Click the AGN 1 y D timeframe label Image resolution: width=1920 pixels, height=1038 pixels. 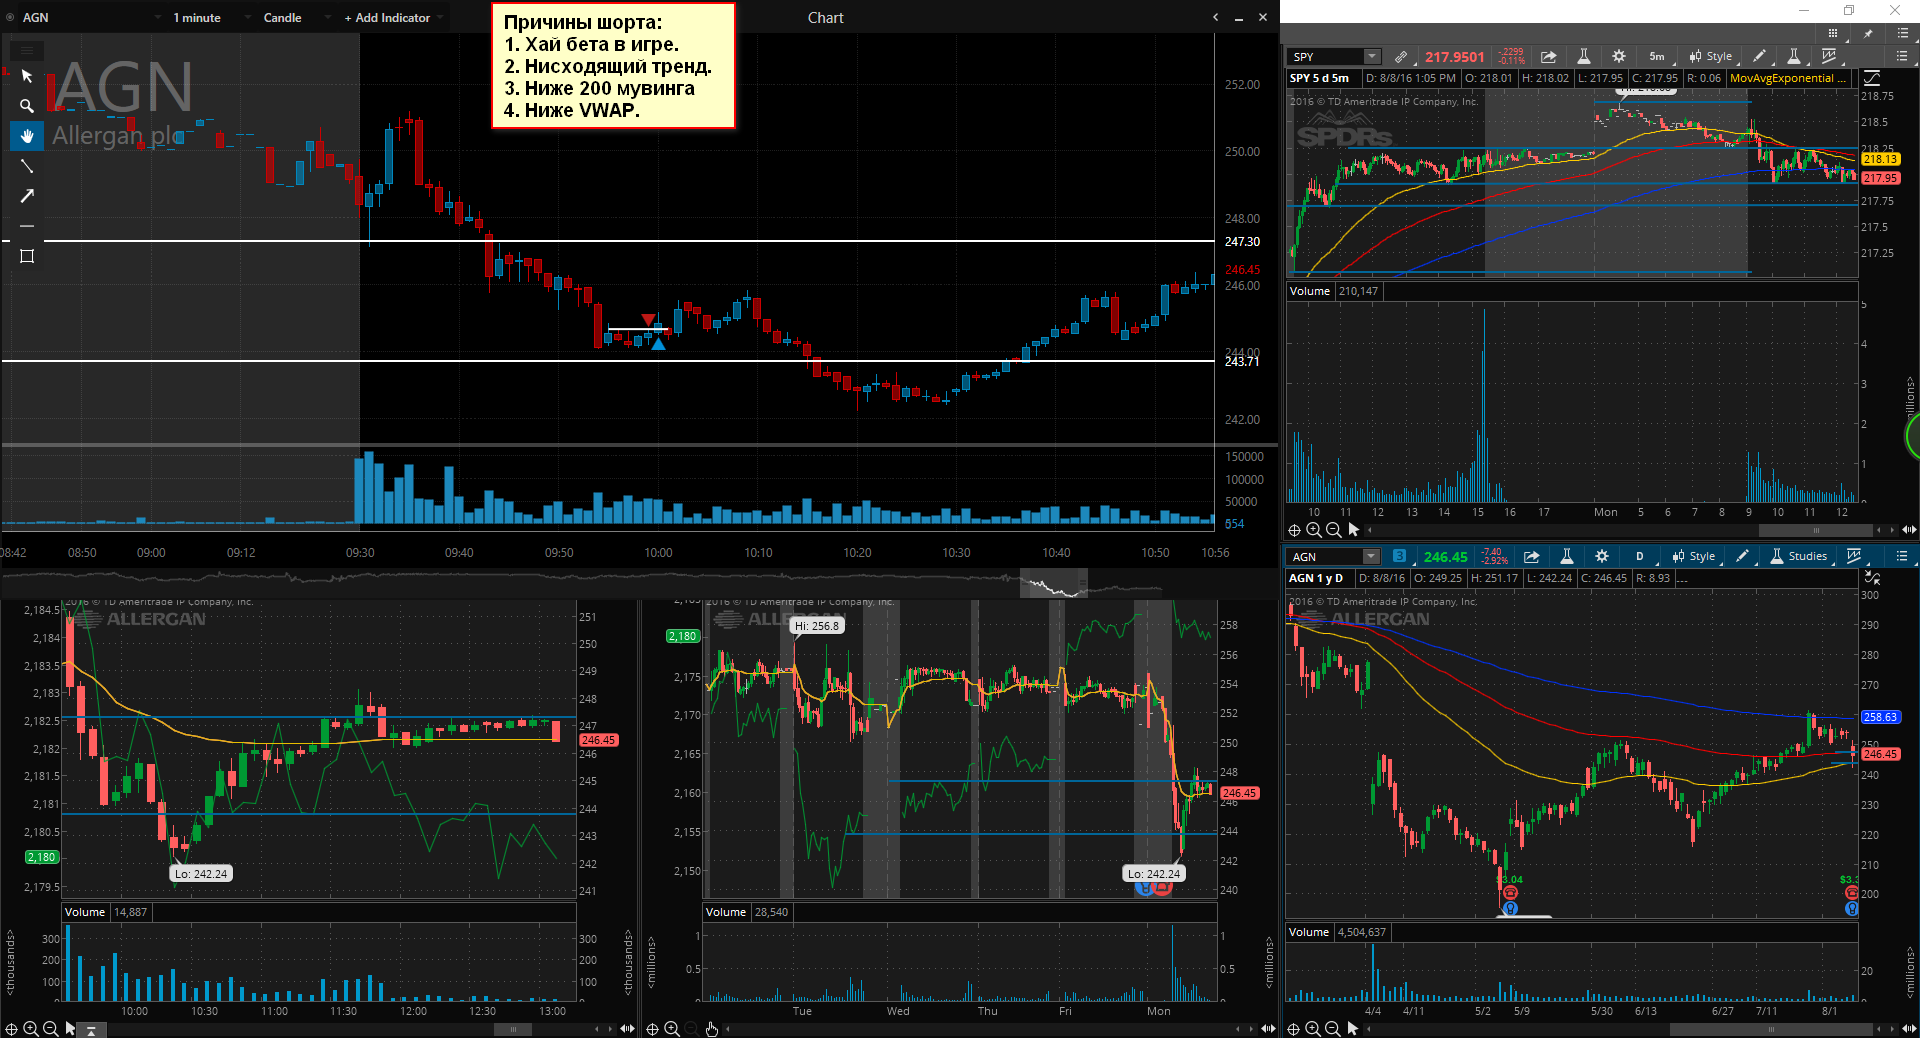[1316, 578]
